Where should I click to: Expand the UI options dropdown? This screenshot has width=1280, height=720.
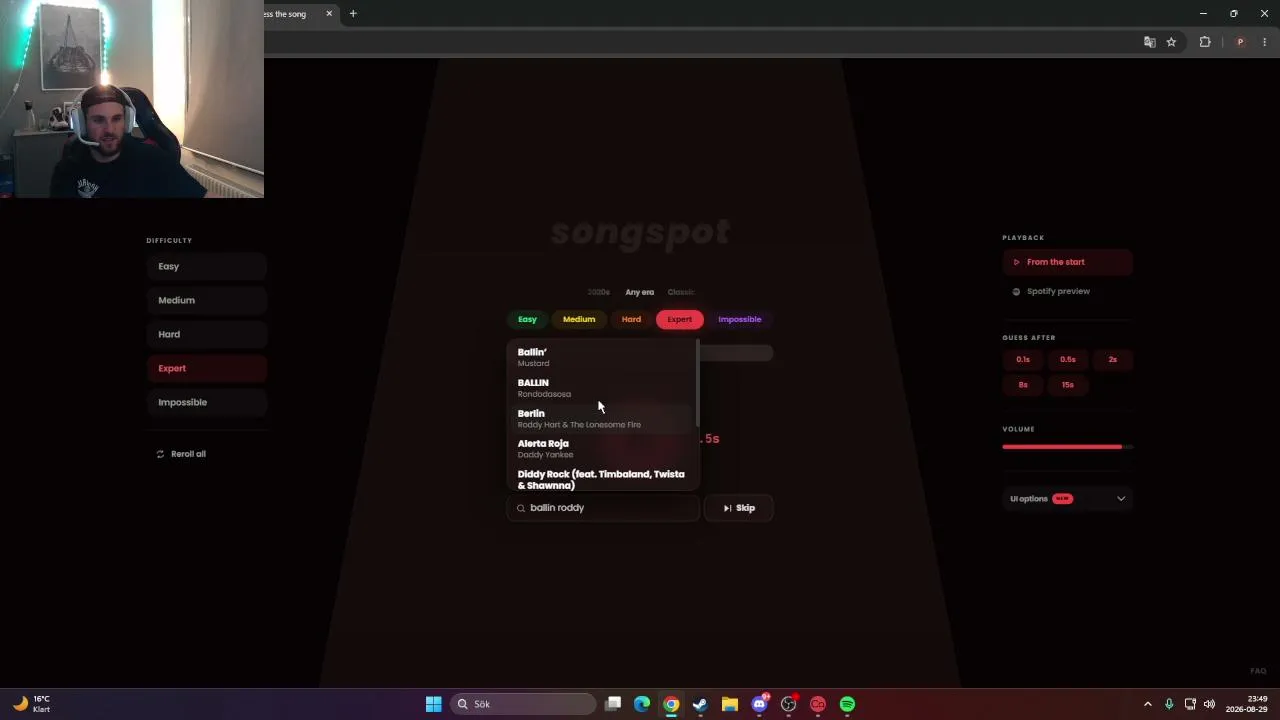coord(1067,499)
